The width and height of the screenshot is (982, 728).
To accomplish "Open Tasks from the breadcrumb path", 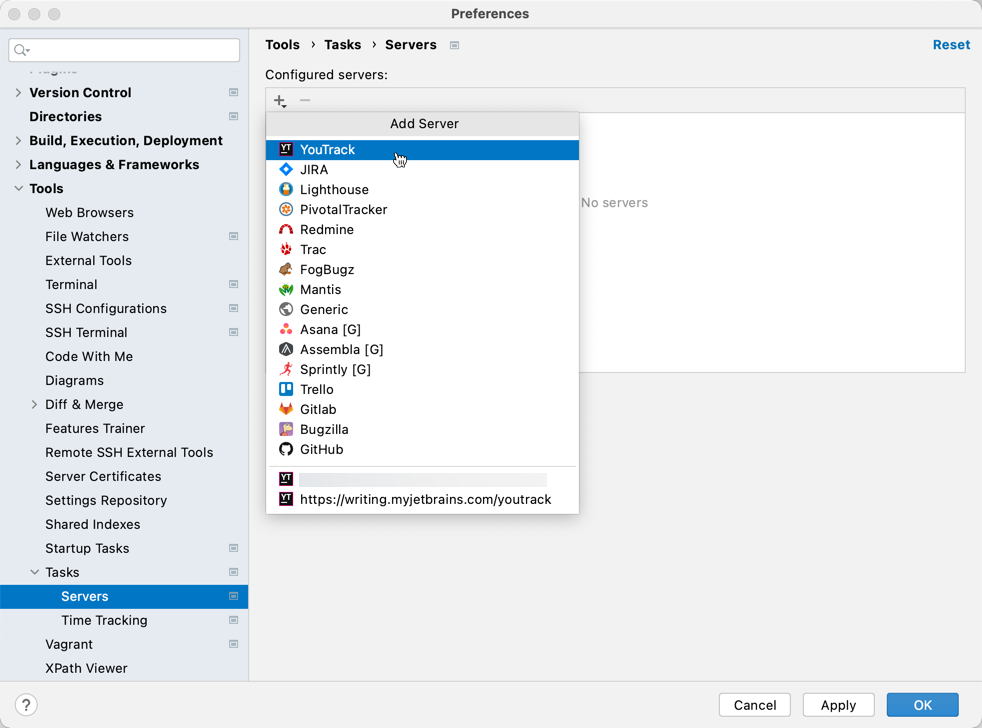I will pyautogui.click(x=343, y=44).
